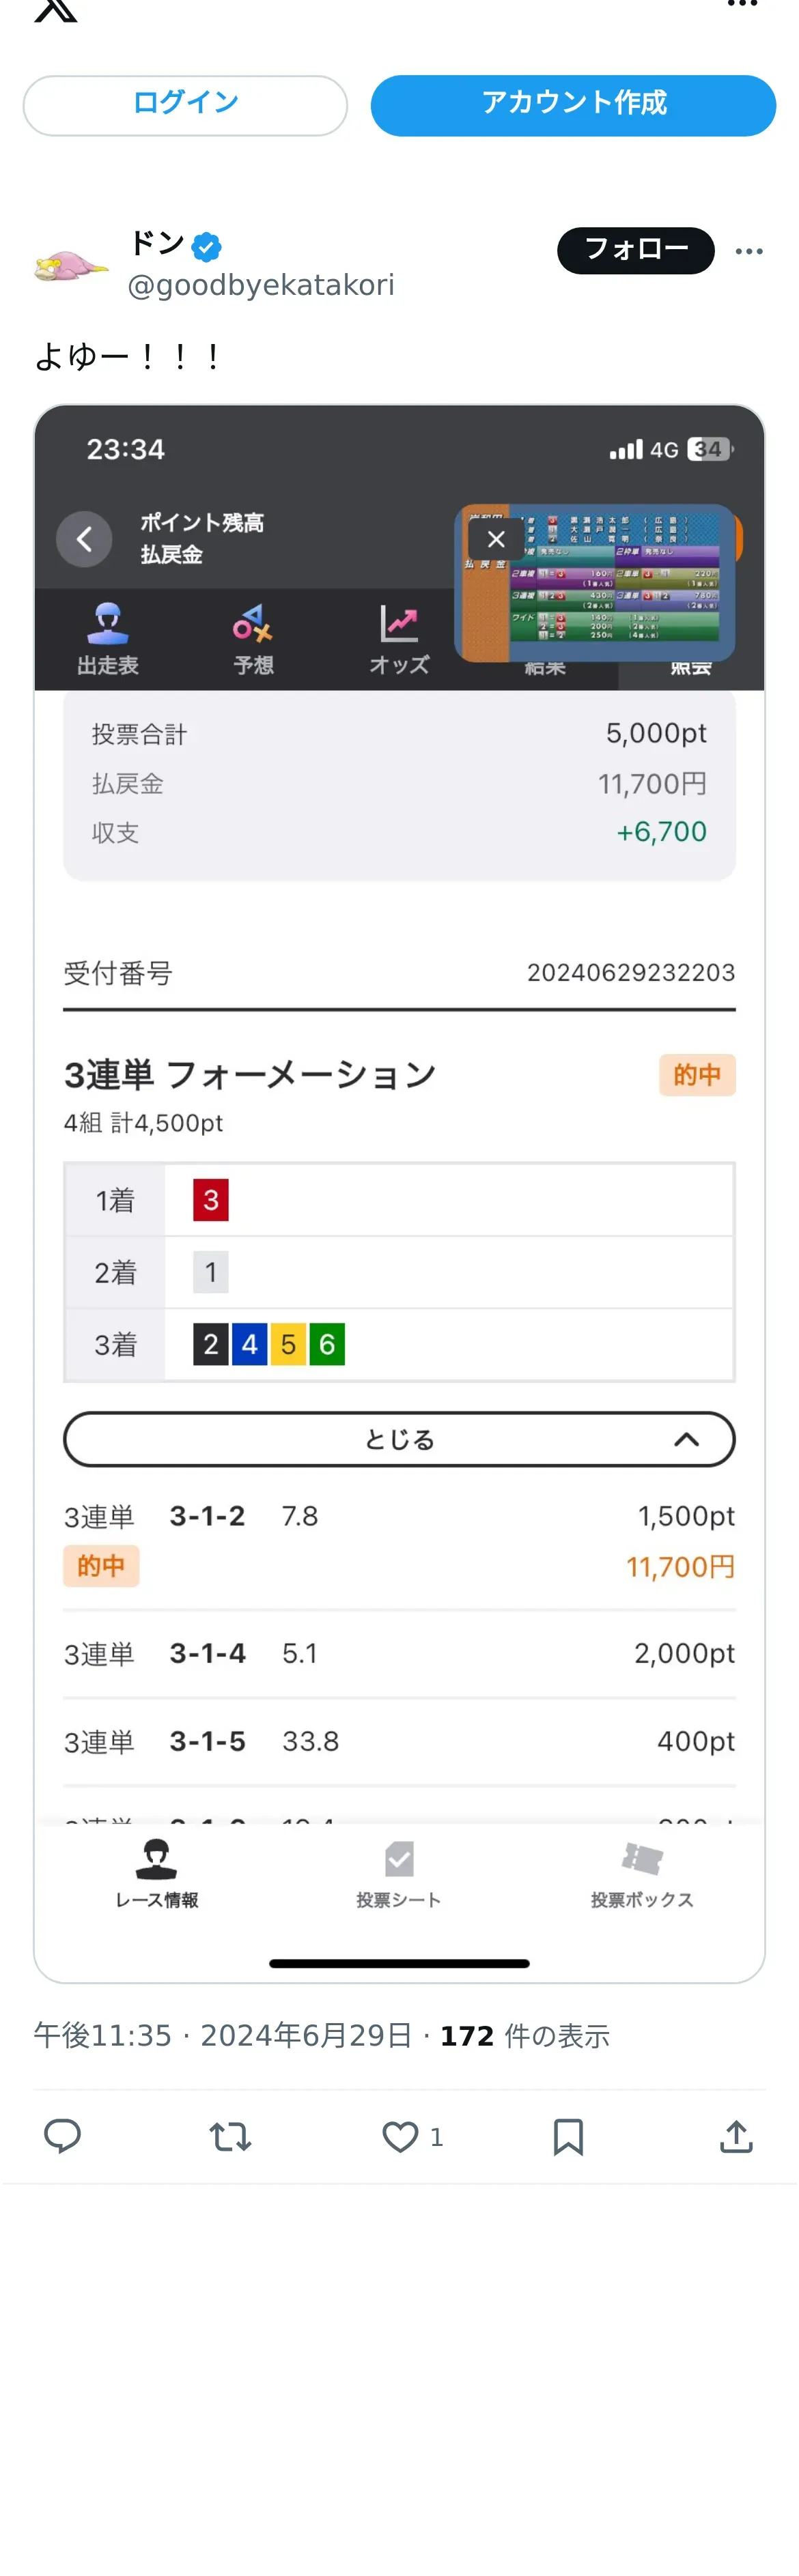Tap the back arrow in screenshot

[84, 540]
